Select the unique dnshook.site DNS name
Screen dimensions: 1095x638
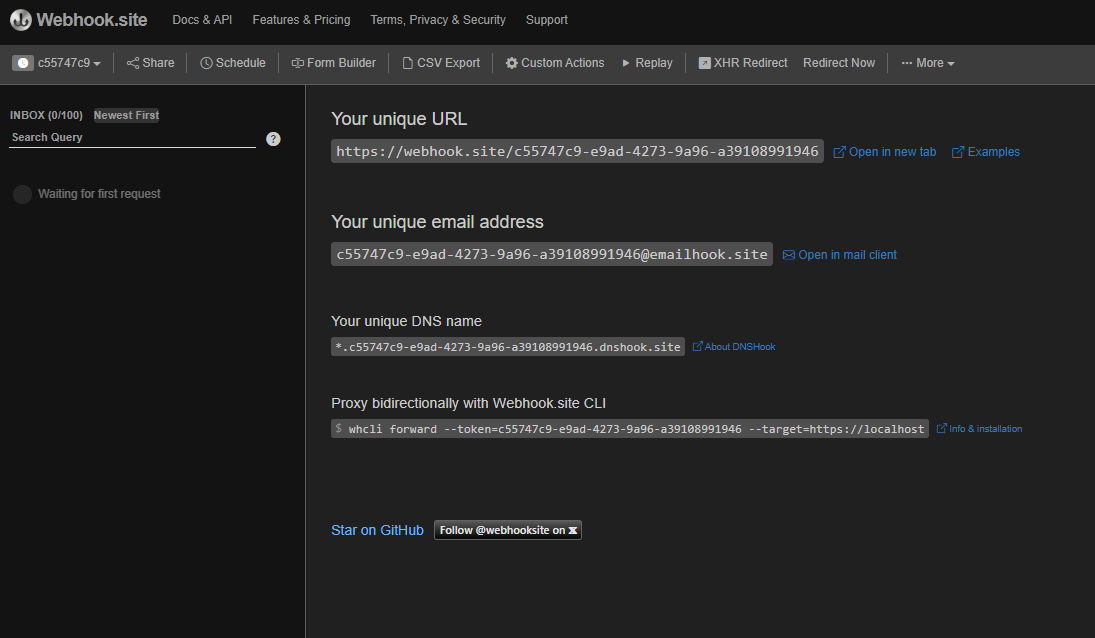click(x=508, y=347)
